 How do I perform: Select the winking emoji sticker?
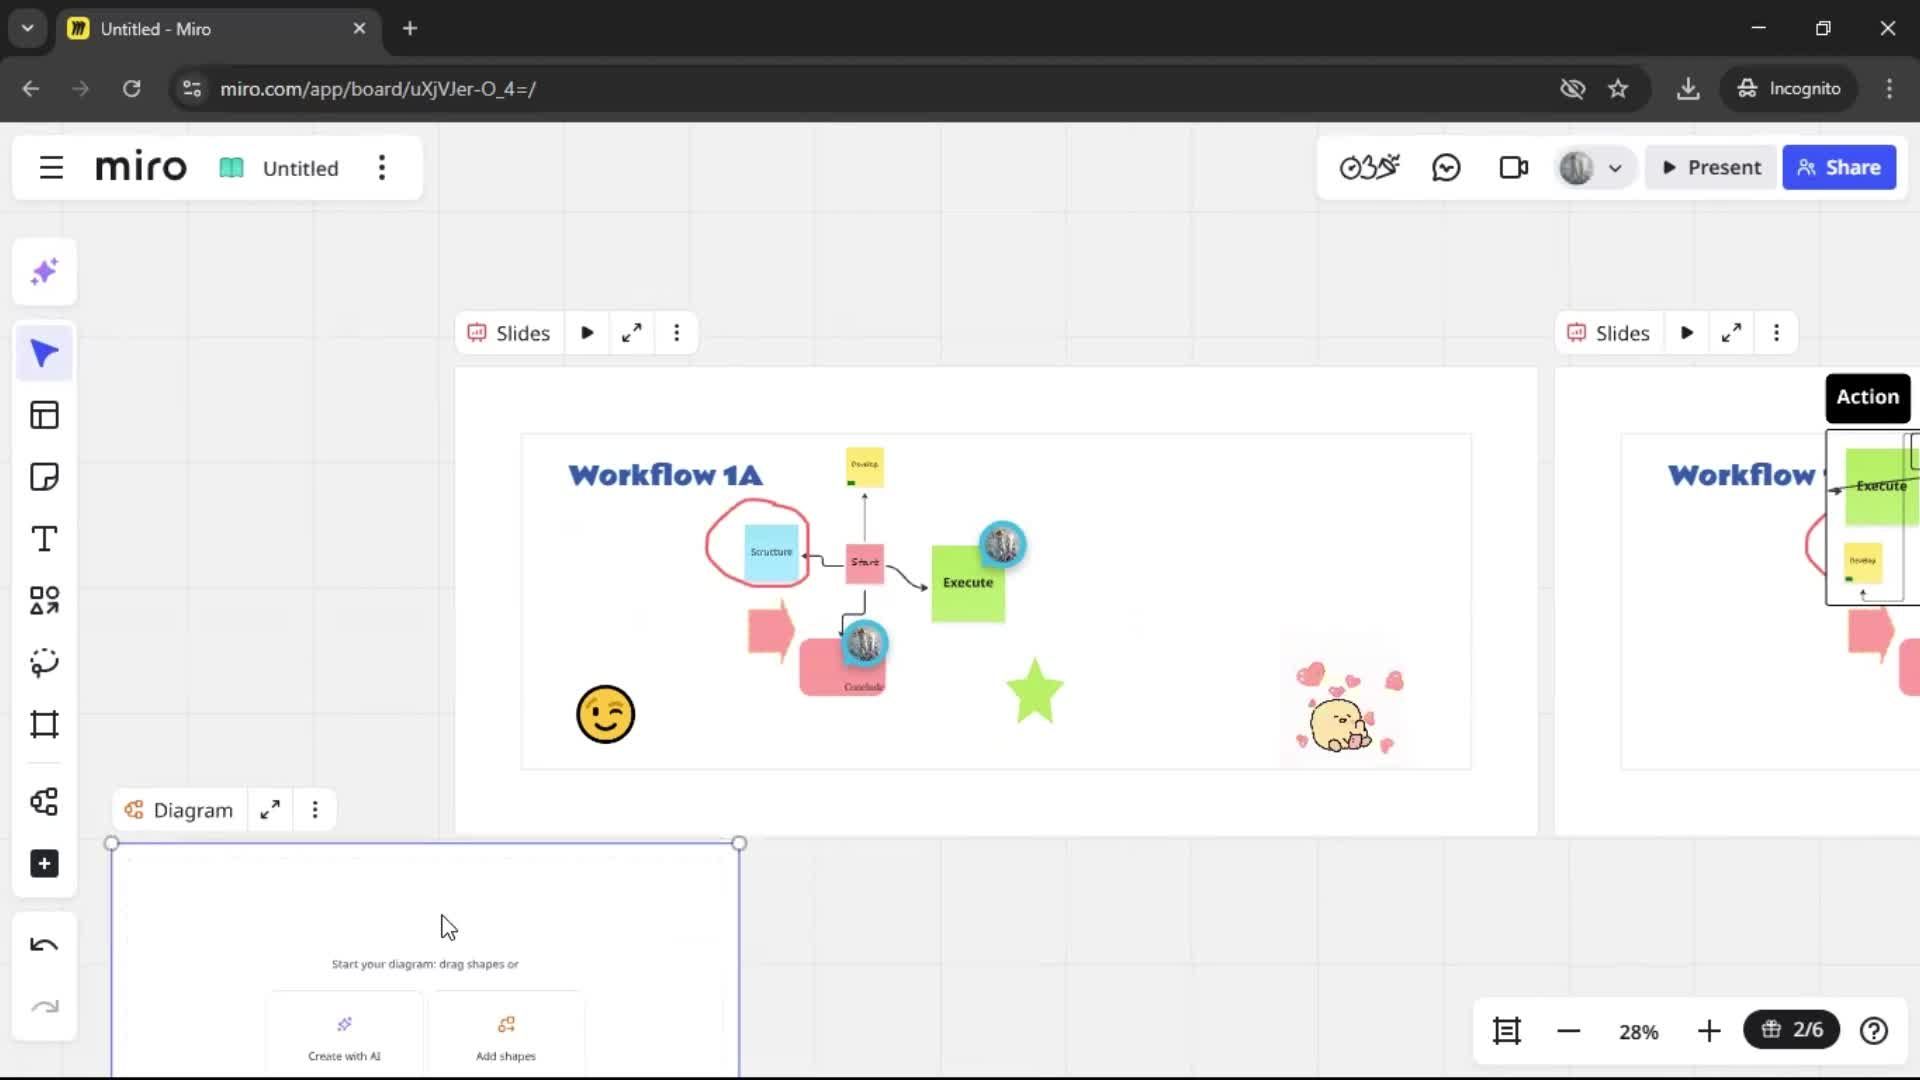click(x=606, y=714)
